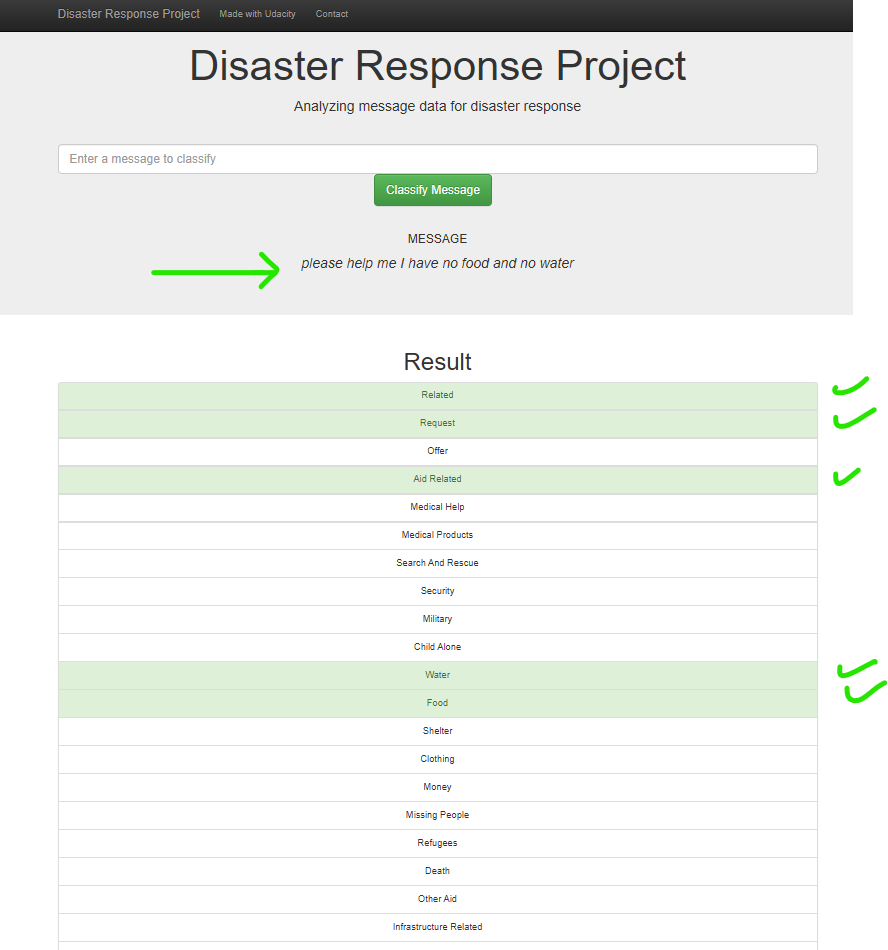Click the Other Aid result row
The height and width of the screenshot is (950, 888).
point(437,899)
